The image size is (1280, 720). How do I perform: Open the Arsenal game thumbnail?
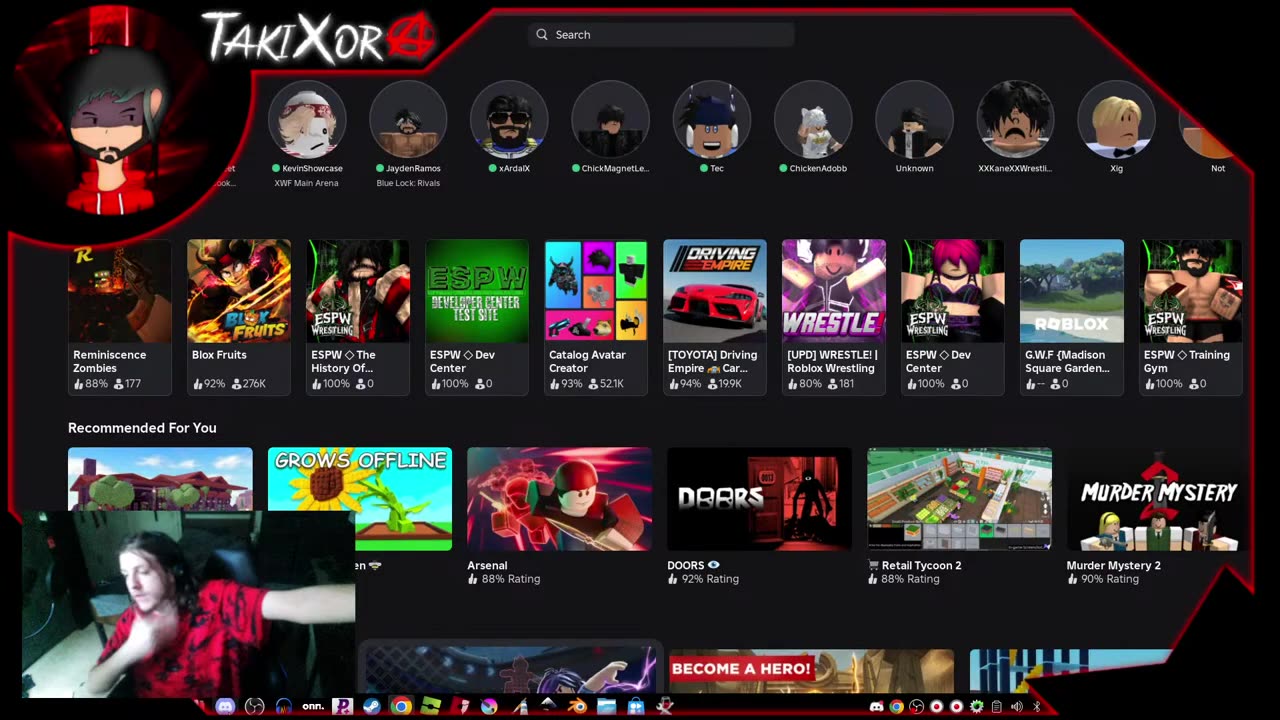(x=559, y=499)
